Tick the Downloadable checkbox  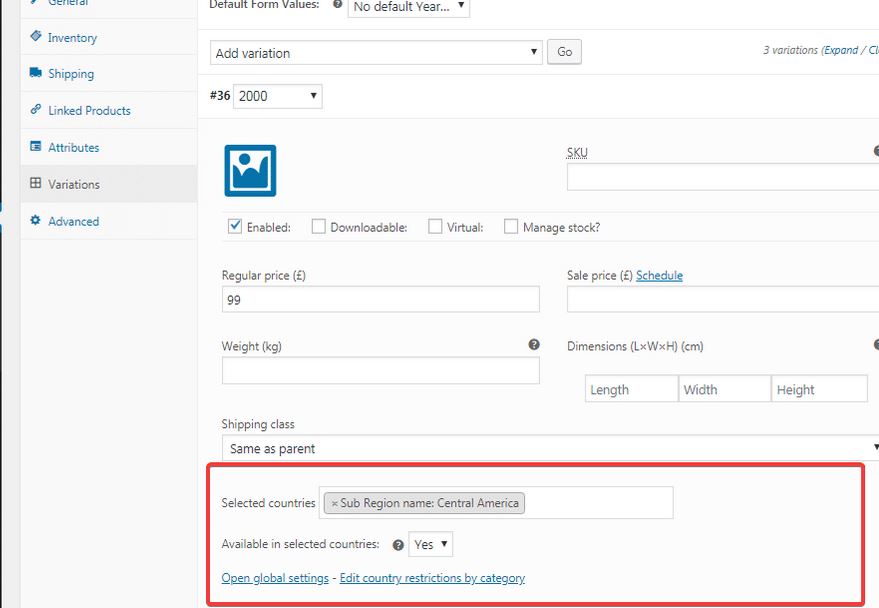click(318, 226)
